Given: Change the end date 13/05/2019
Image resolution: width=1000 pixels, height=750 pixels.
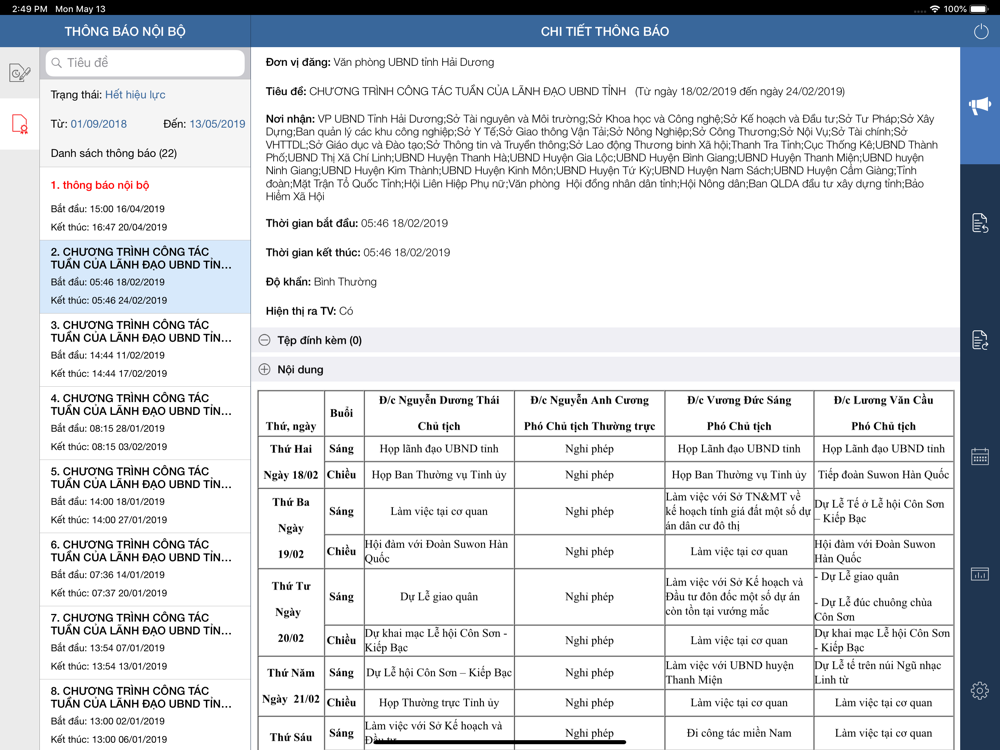Looking at the screenshot, I should coord(217,124).
